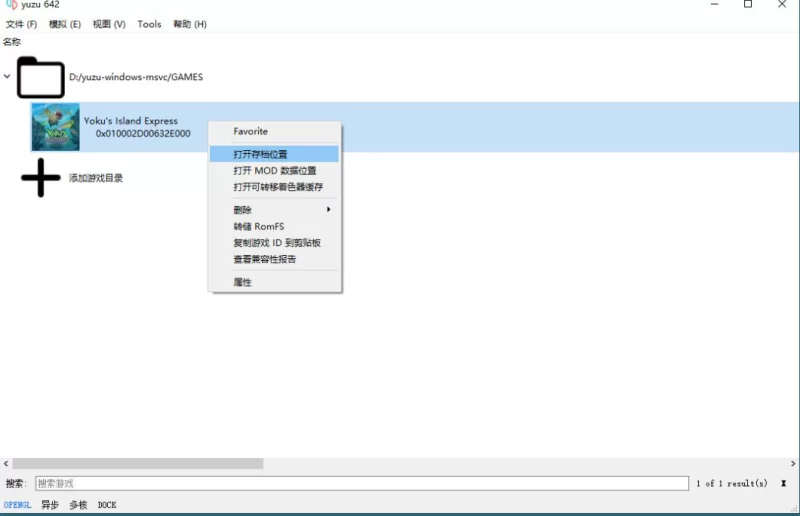Toggle the DOCK mode button

[x=107, y=505]
